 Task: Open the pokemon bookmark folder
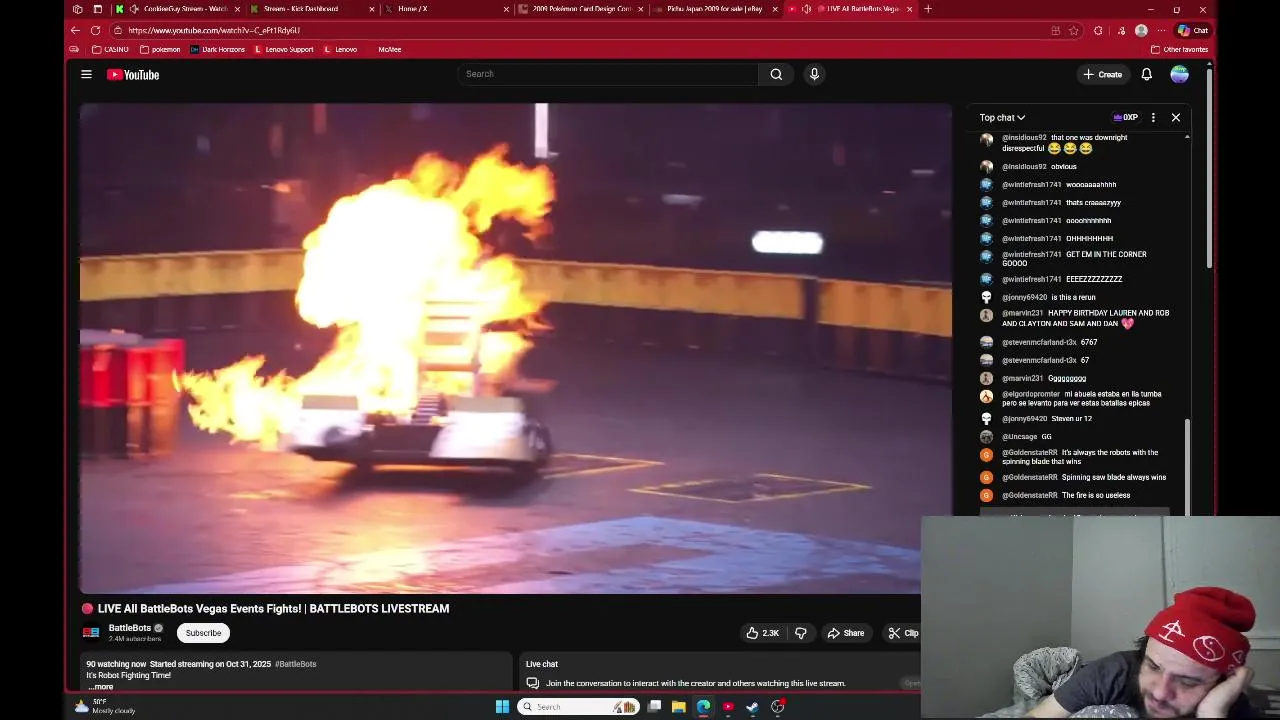coord(160,49)
